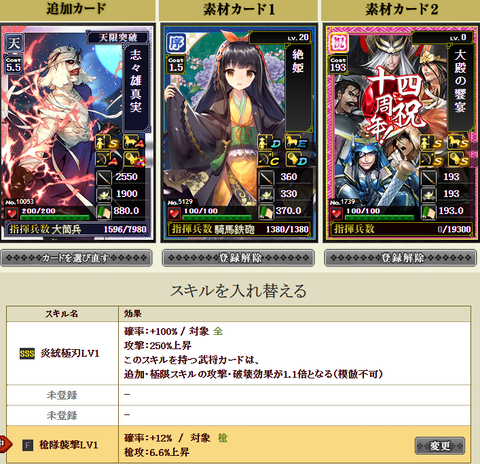Click 登録解除 under 素材カード1

tap(238, 258)
